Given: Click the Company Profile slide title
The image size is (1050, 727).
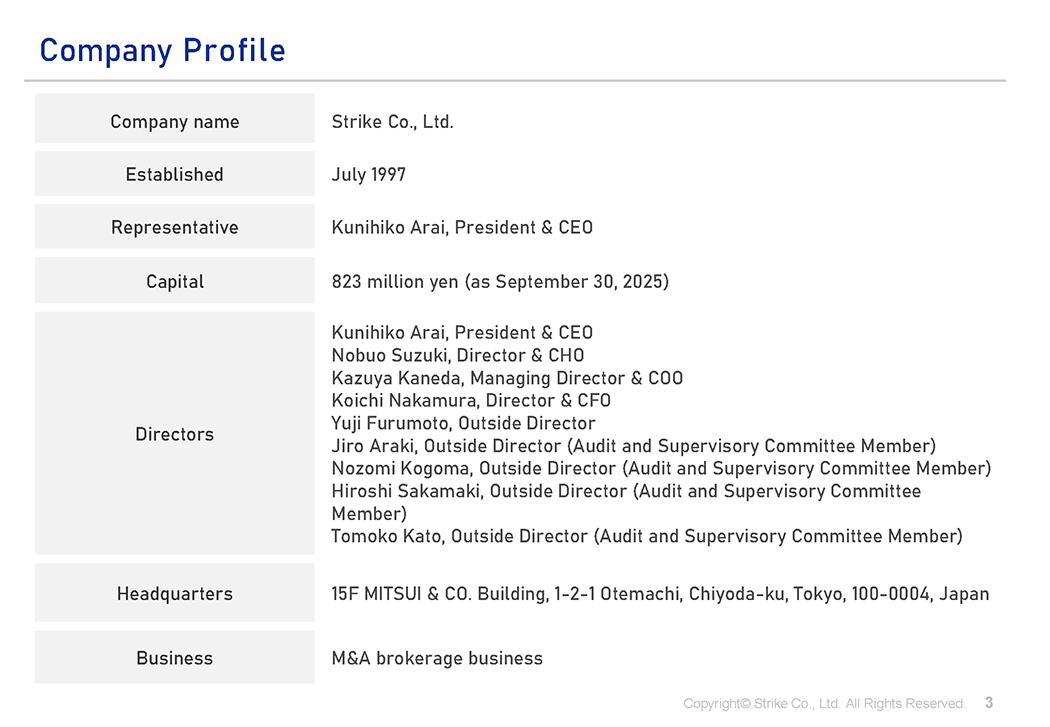Looking at the screenshot, I should click(x=162, y=51).
